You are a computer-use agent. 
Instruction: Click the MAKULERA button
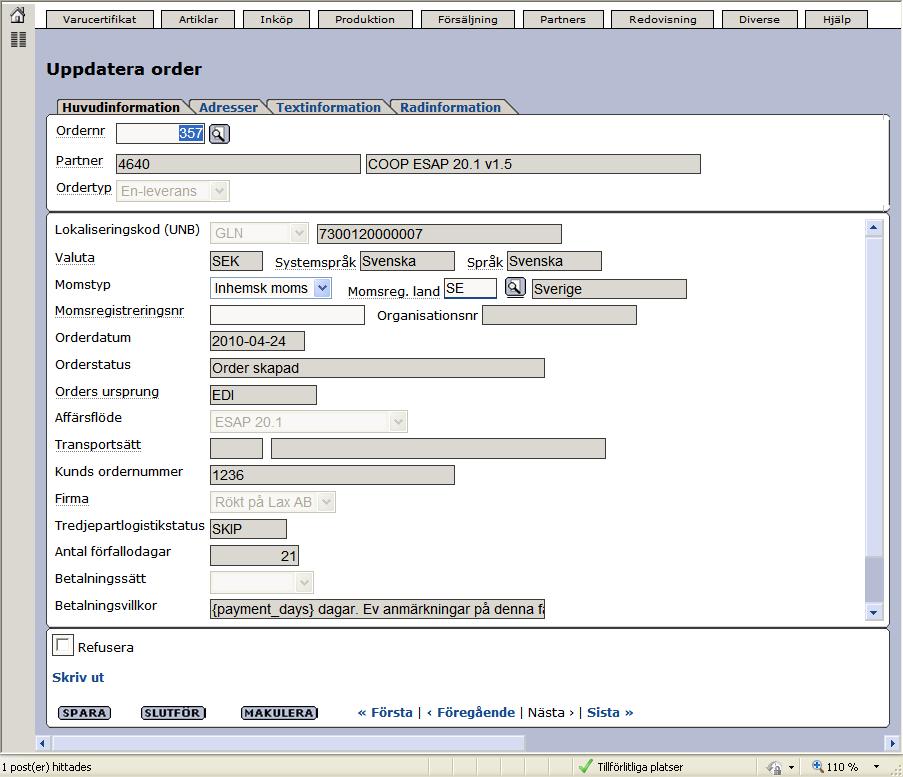coord(279,713)
